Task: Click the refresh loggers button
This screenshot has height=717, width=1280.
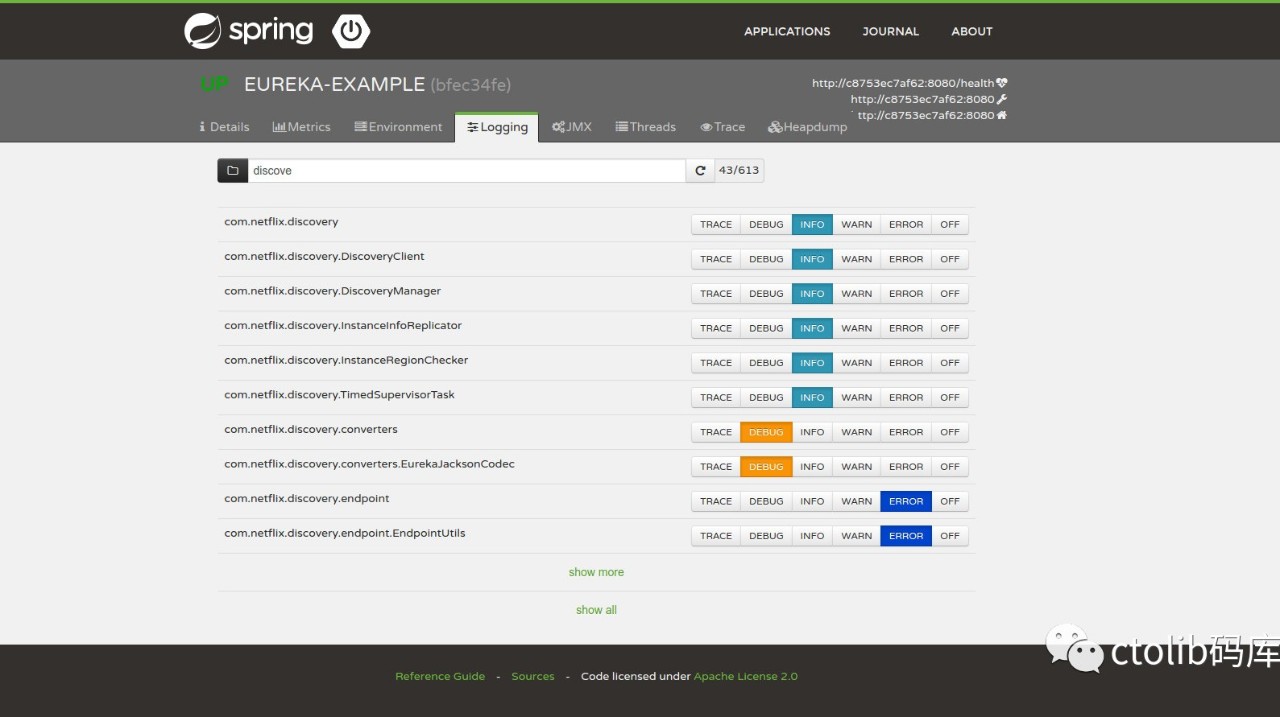Action: tap(700, 170)
